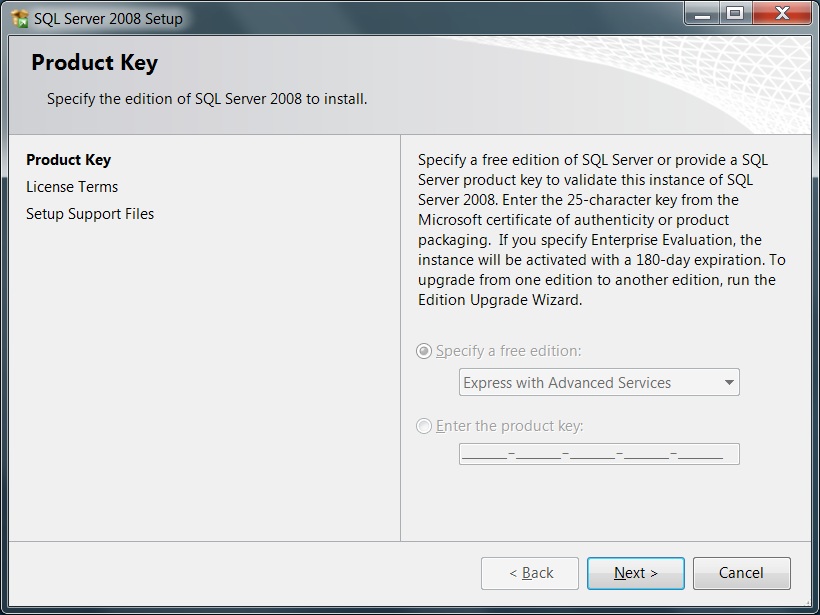The height and width of the screenshot is (615, 820).
Task: Expand the free edition dropdown arrow
Action: (x=729, y=383)
